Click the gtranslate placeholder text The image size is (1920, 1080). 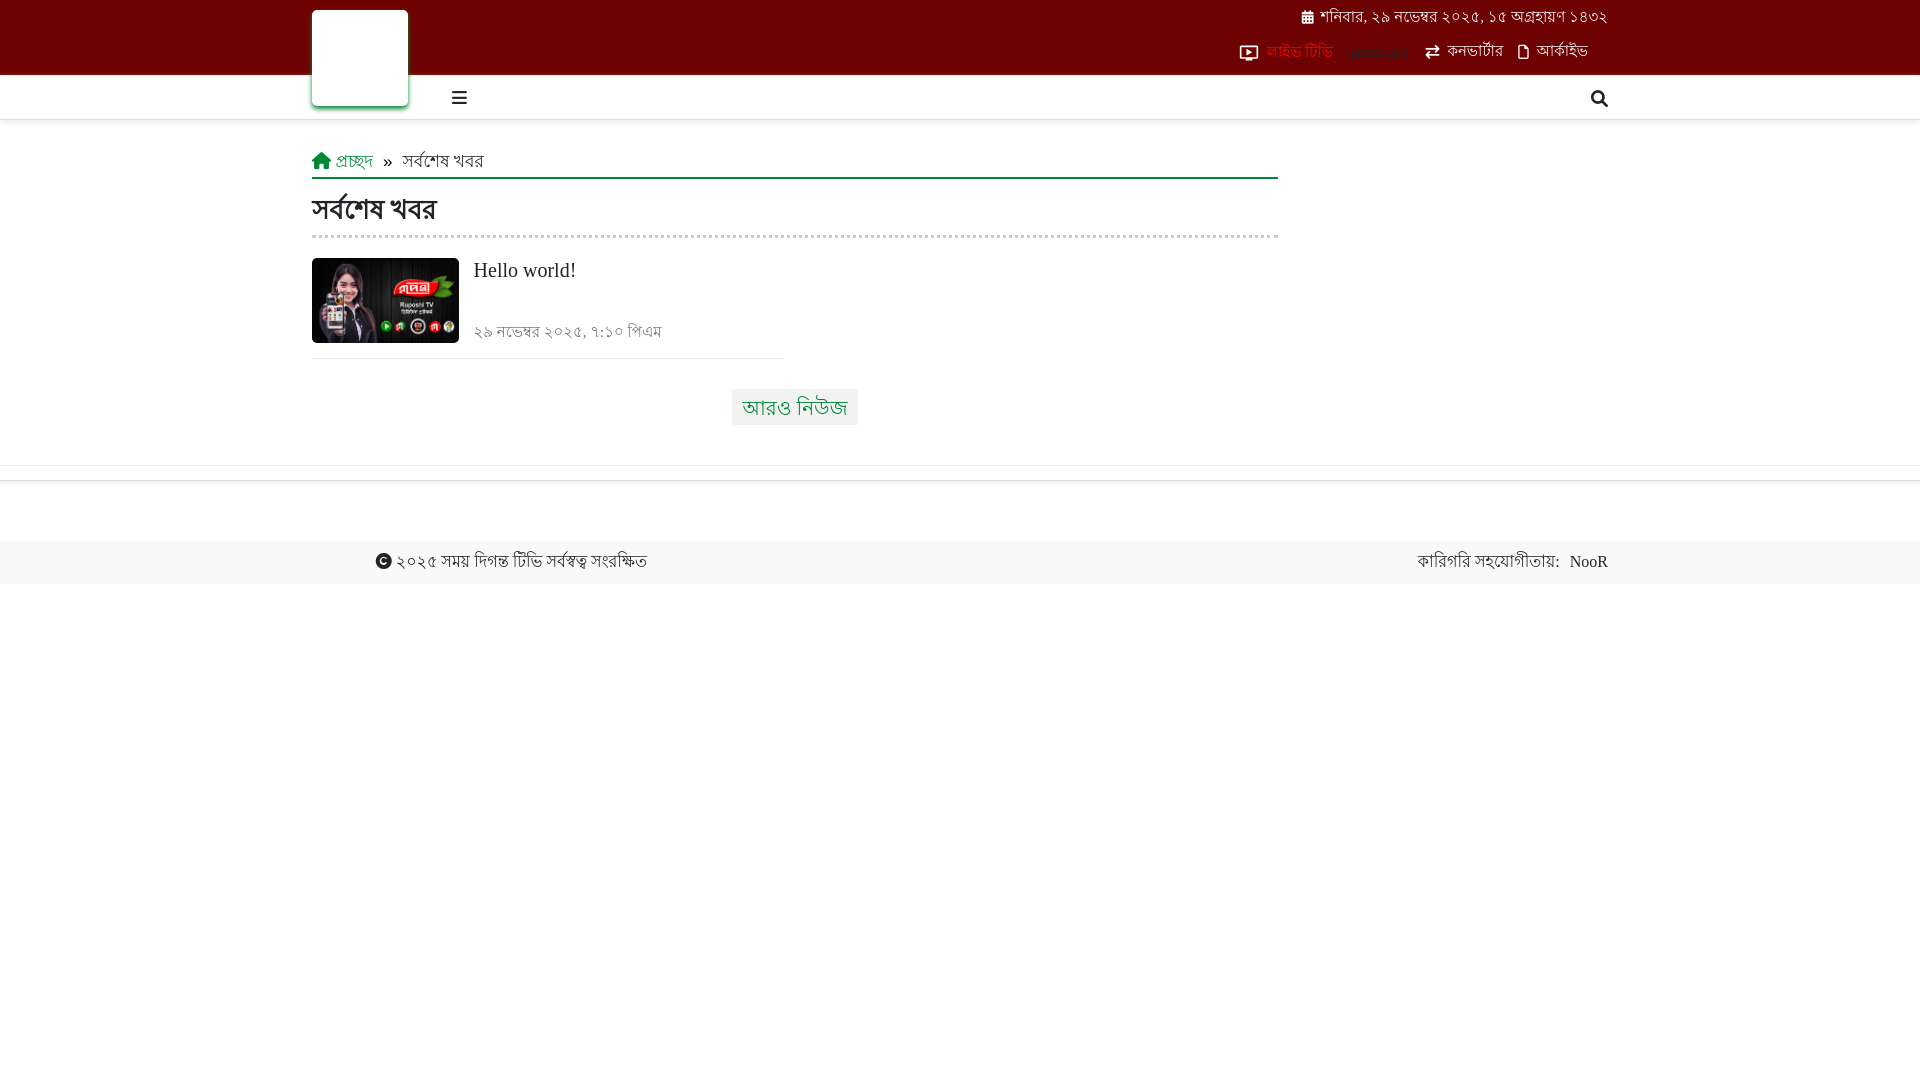pyautogui.click(x=1378, y=53)
